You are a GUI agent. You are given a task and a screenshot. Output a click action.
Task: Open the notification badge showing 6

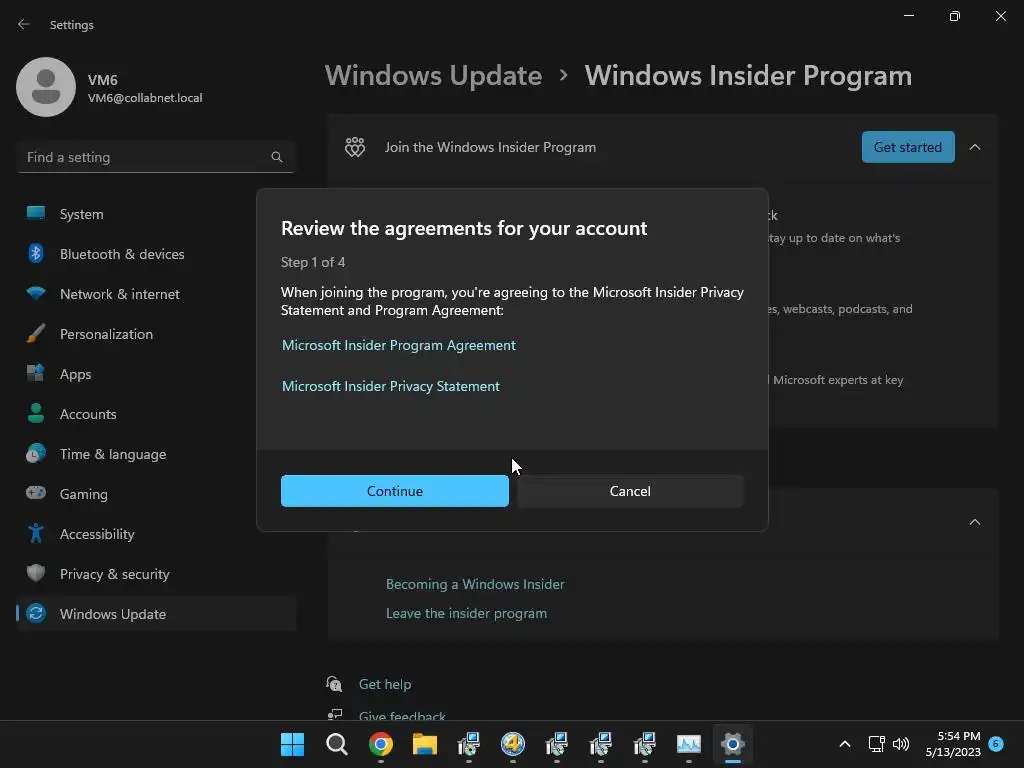pyautogui.click(x=996, y=743)
